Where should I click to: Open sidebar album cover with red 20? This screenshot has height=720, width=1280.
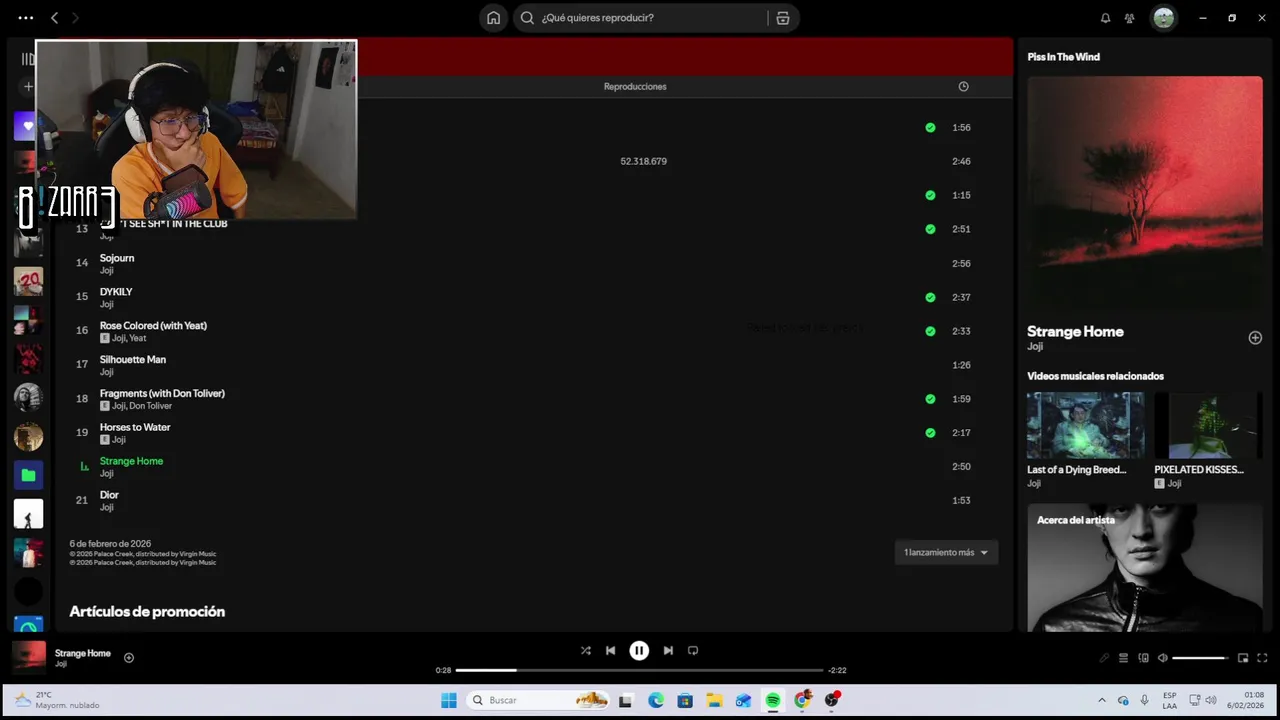(x=28, y=281)
